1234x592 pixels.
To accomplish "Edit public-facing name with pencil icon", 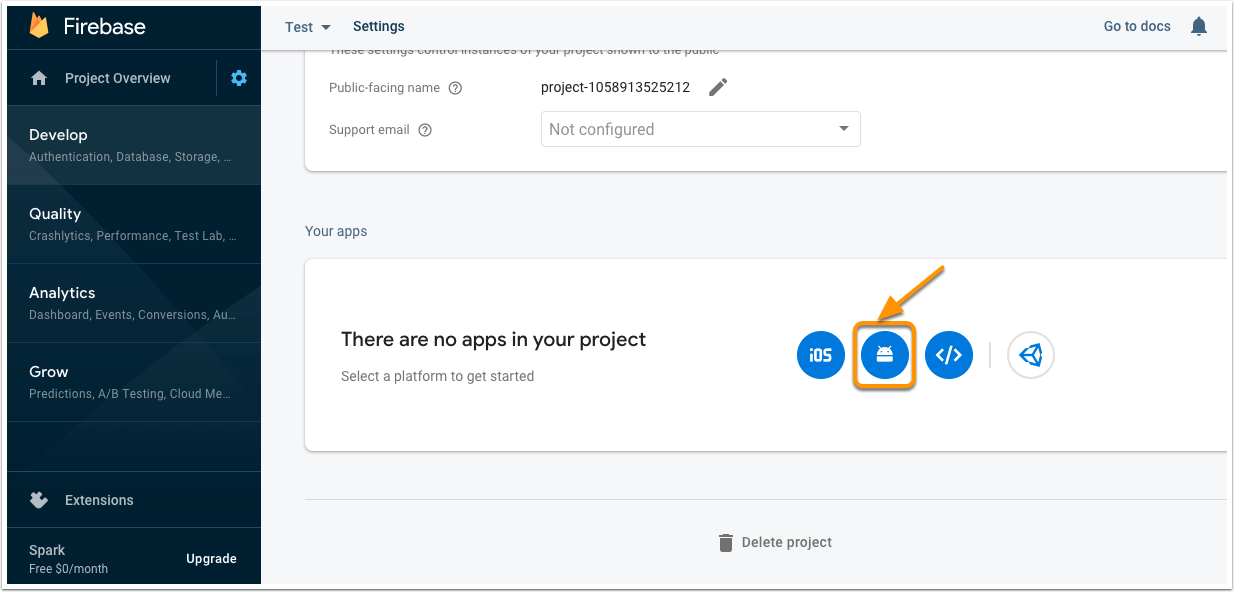I will pyautogui.click(x=718, y=87).
